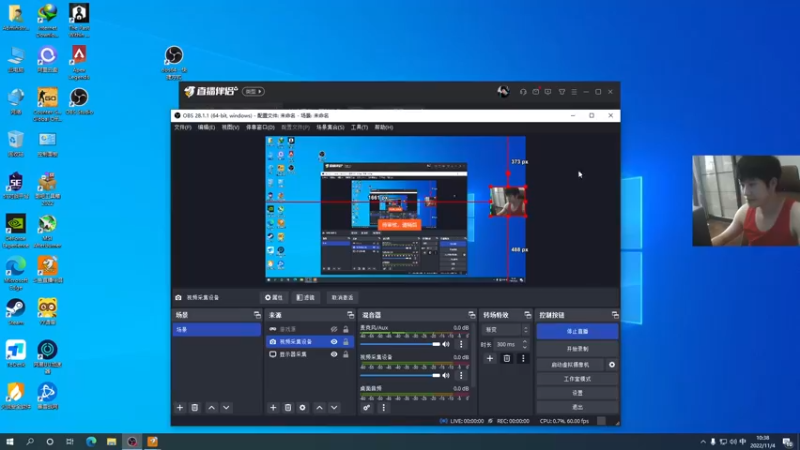Open the hamburger menu in 直播伴侣 title bar
The width and height of the screenshot is (800, 450).
point(574,92)
